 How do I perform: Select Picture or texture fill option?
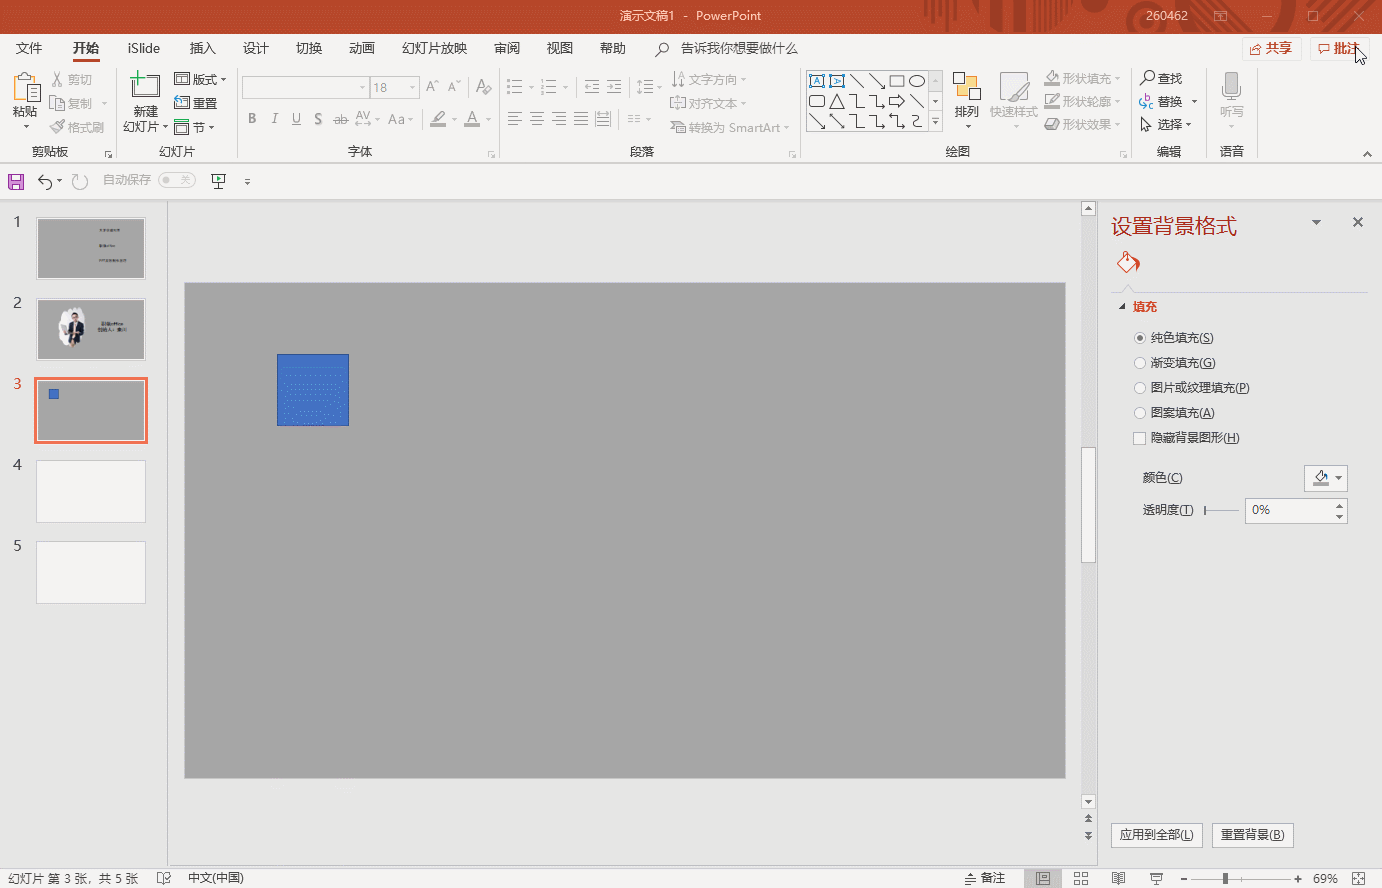[x=1140, y=388]
